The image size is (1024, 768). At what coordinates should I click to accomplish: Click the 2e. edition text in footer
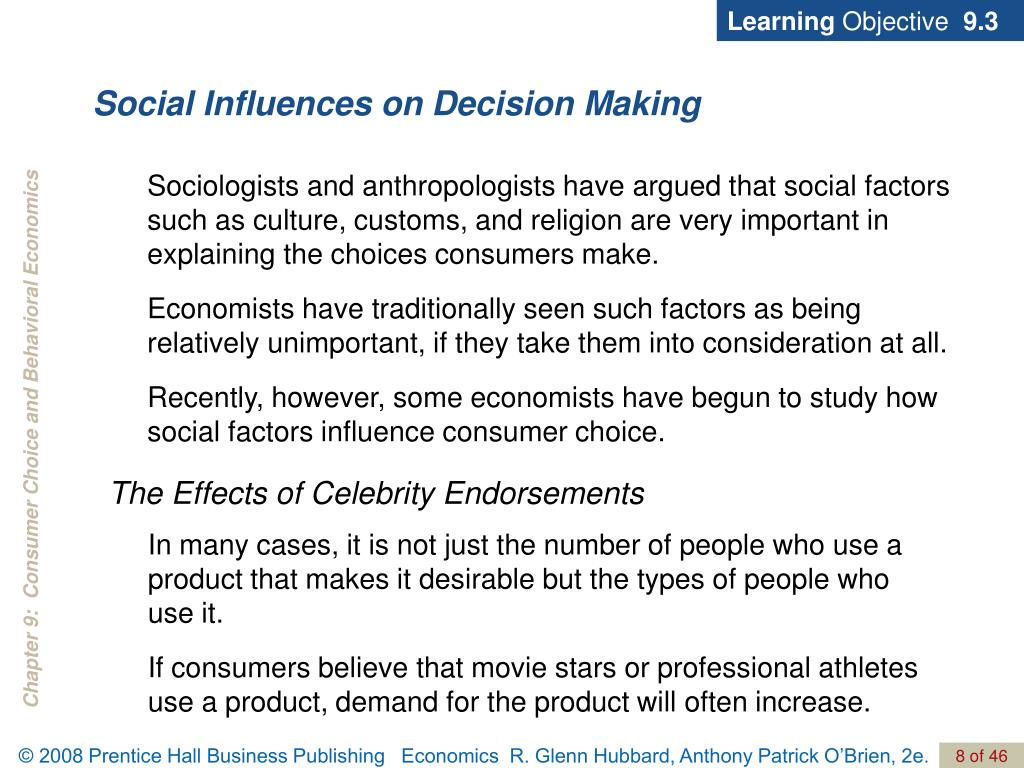(915, 756)
